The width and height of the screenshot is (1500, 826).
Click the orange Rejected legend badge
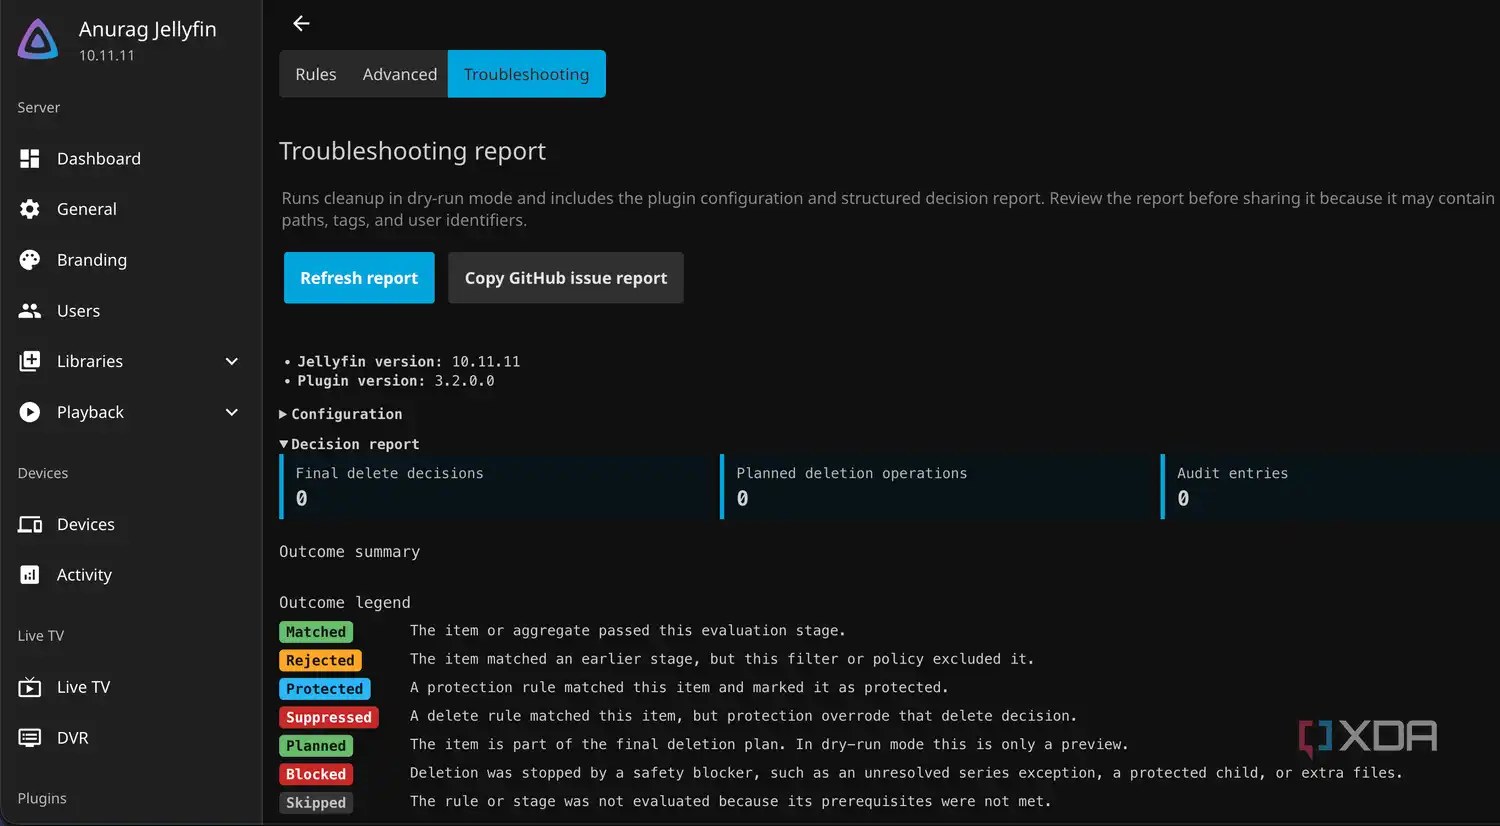[320, 660]
